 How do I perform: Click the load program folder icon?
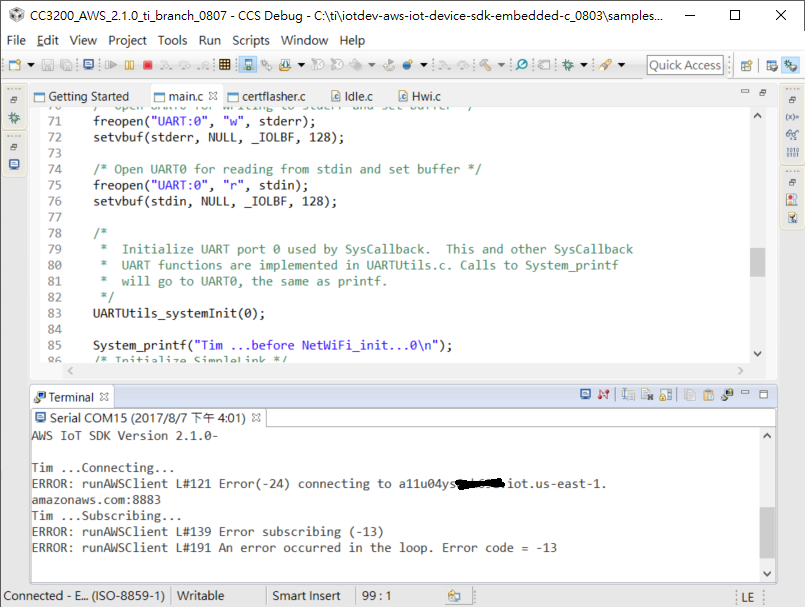(x=285, y=65)
